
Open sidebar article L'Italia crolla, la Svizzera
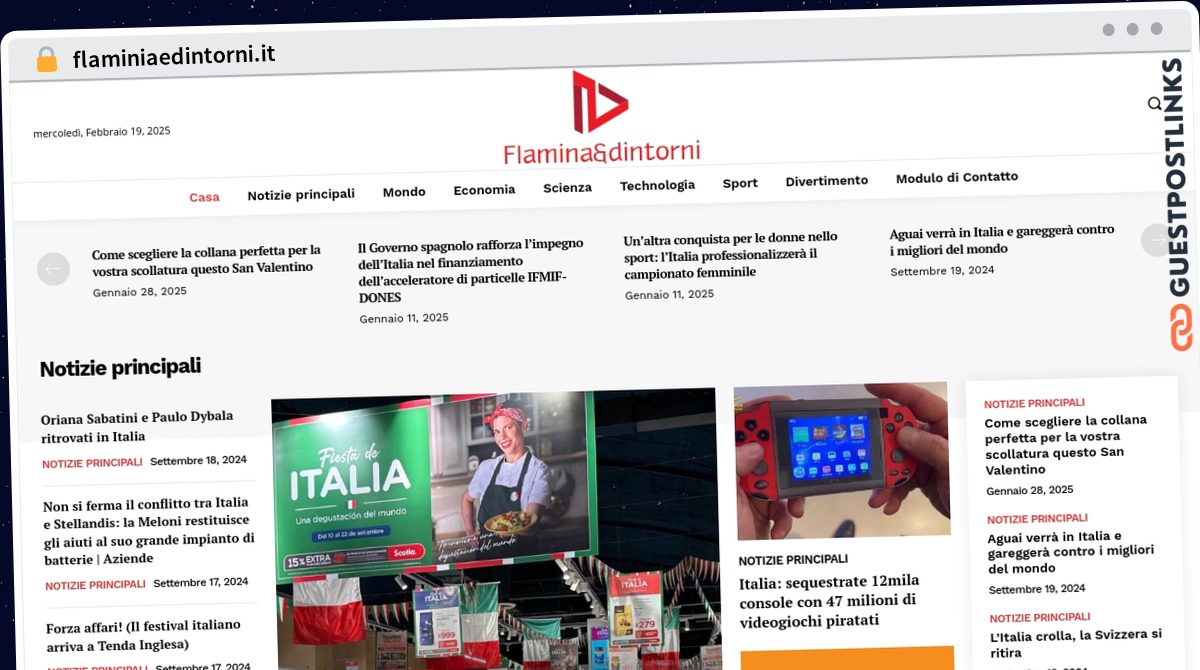pyautogui.click(x=1076, y=644)
